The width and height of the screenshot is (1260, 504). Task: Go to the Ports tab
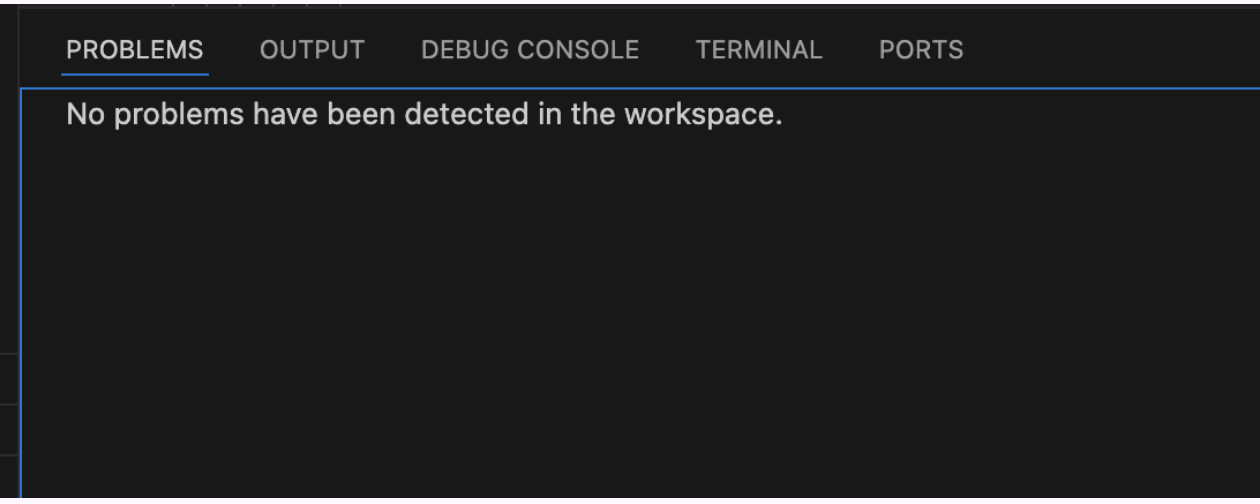tap(921, 50)
